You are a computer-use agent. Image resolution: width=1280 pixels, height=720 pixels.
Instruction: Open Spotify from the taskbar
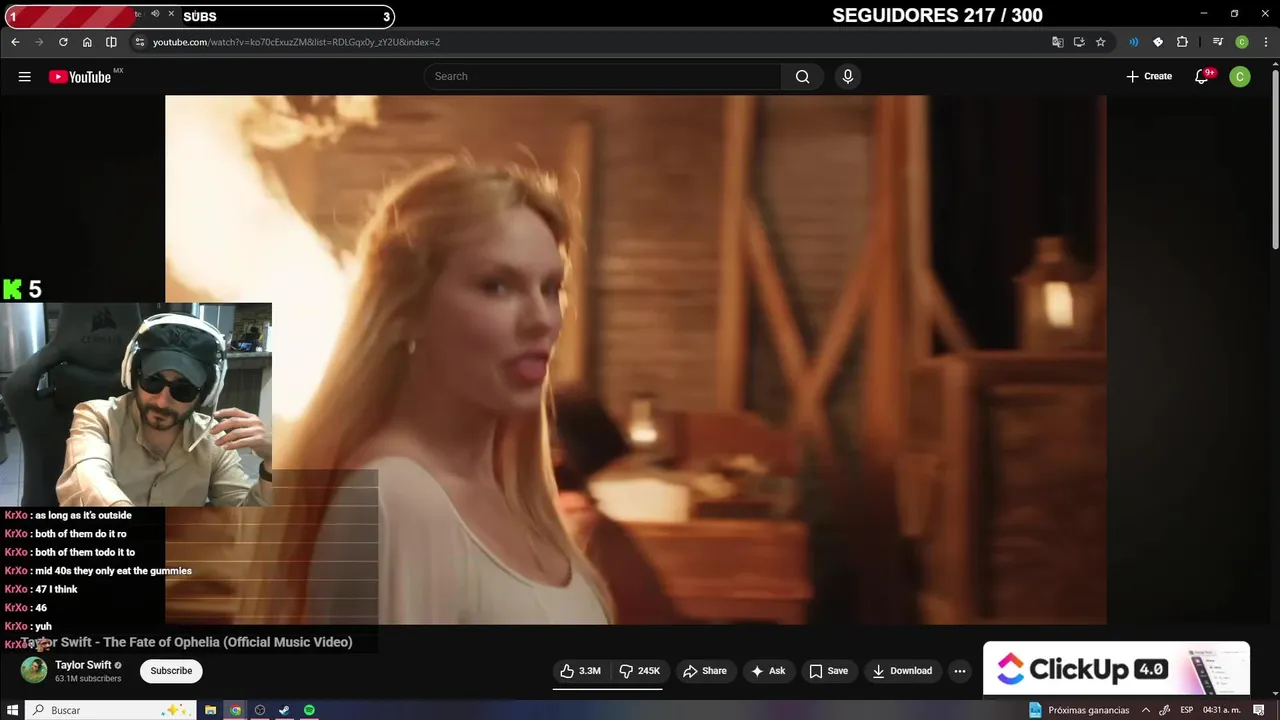point(309,710)
